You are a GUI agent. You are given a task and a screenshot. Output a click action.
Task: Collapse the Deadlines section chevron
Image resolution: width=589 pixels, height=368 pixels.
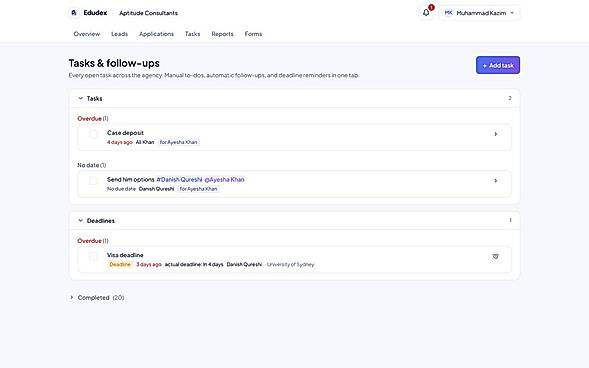[80, 220]
